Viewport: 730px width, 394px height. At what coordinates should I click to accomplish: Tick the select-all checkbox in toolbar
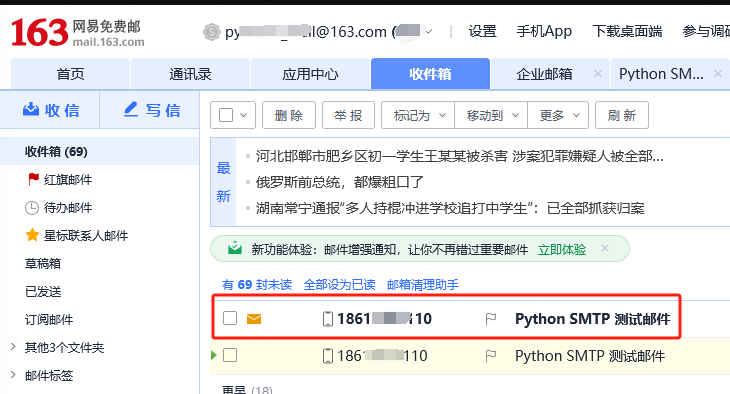point(226,115)
